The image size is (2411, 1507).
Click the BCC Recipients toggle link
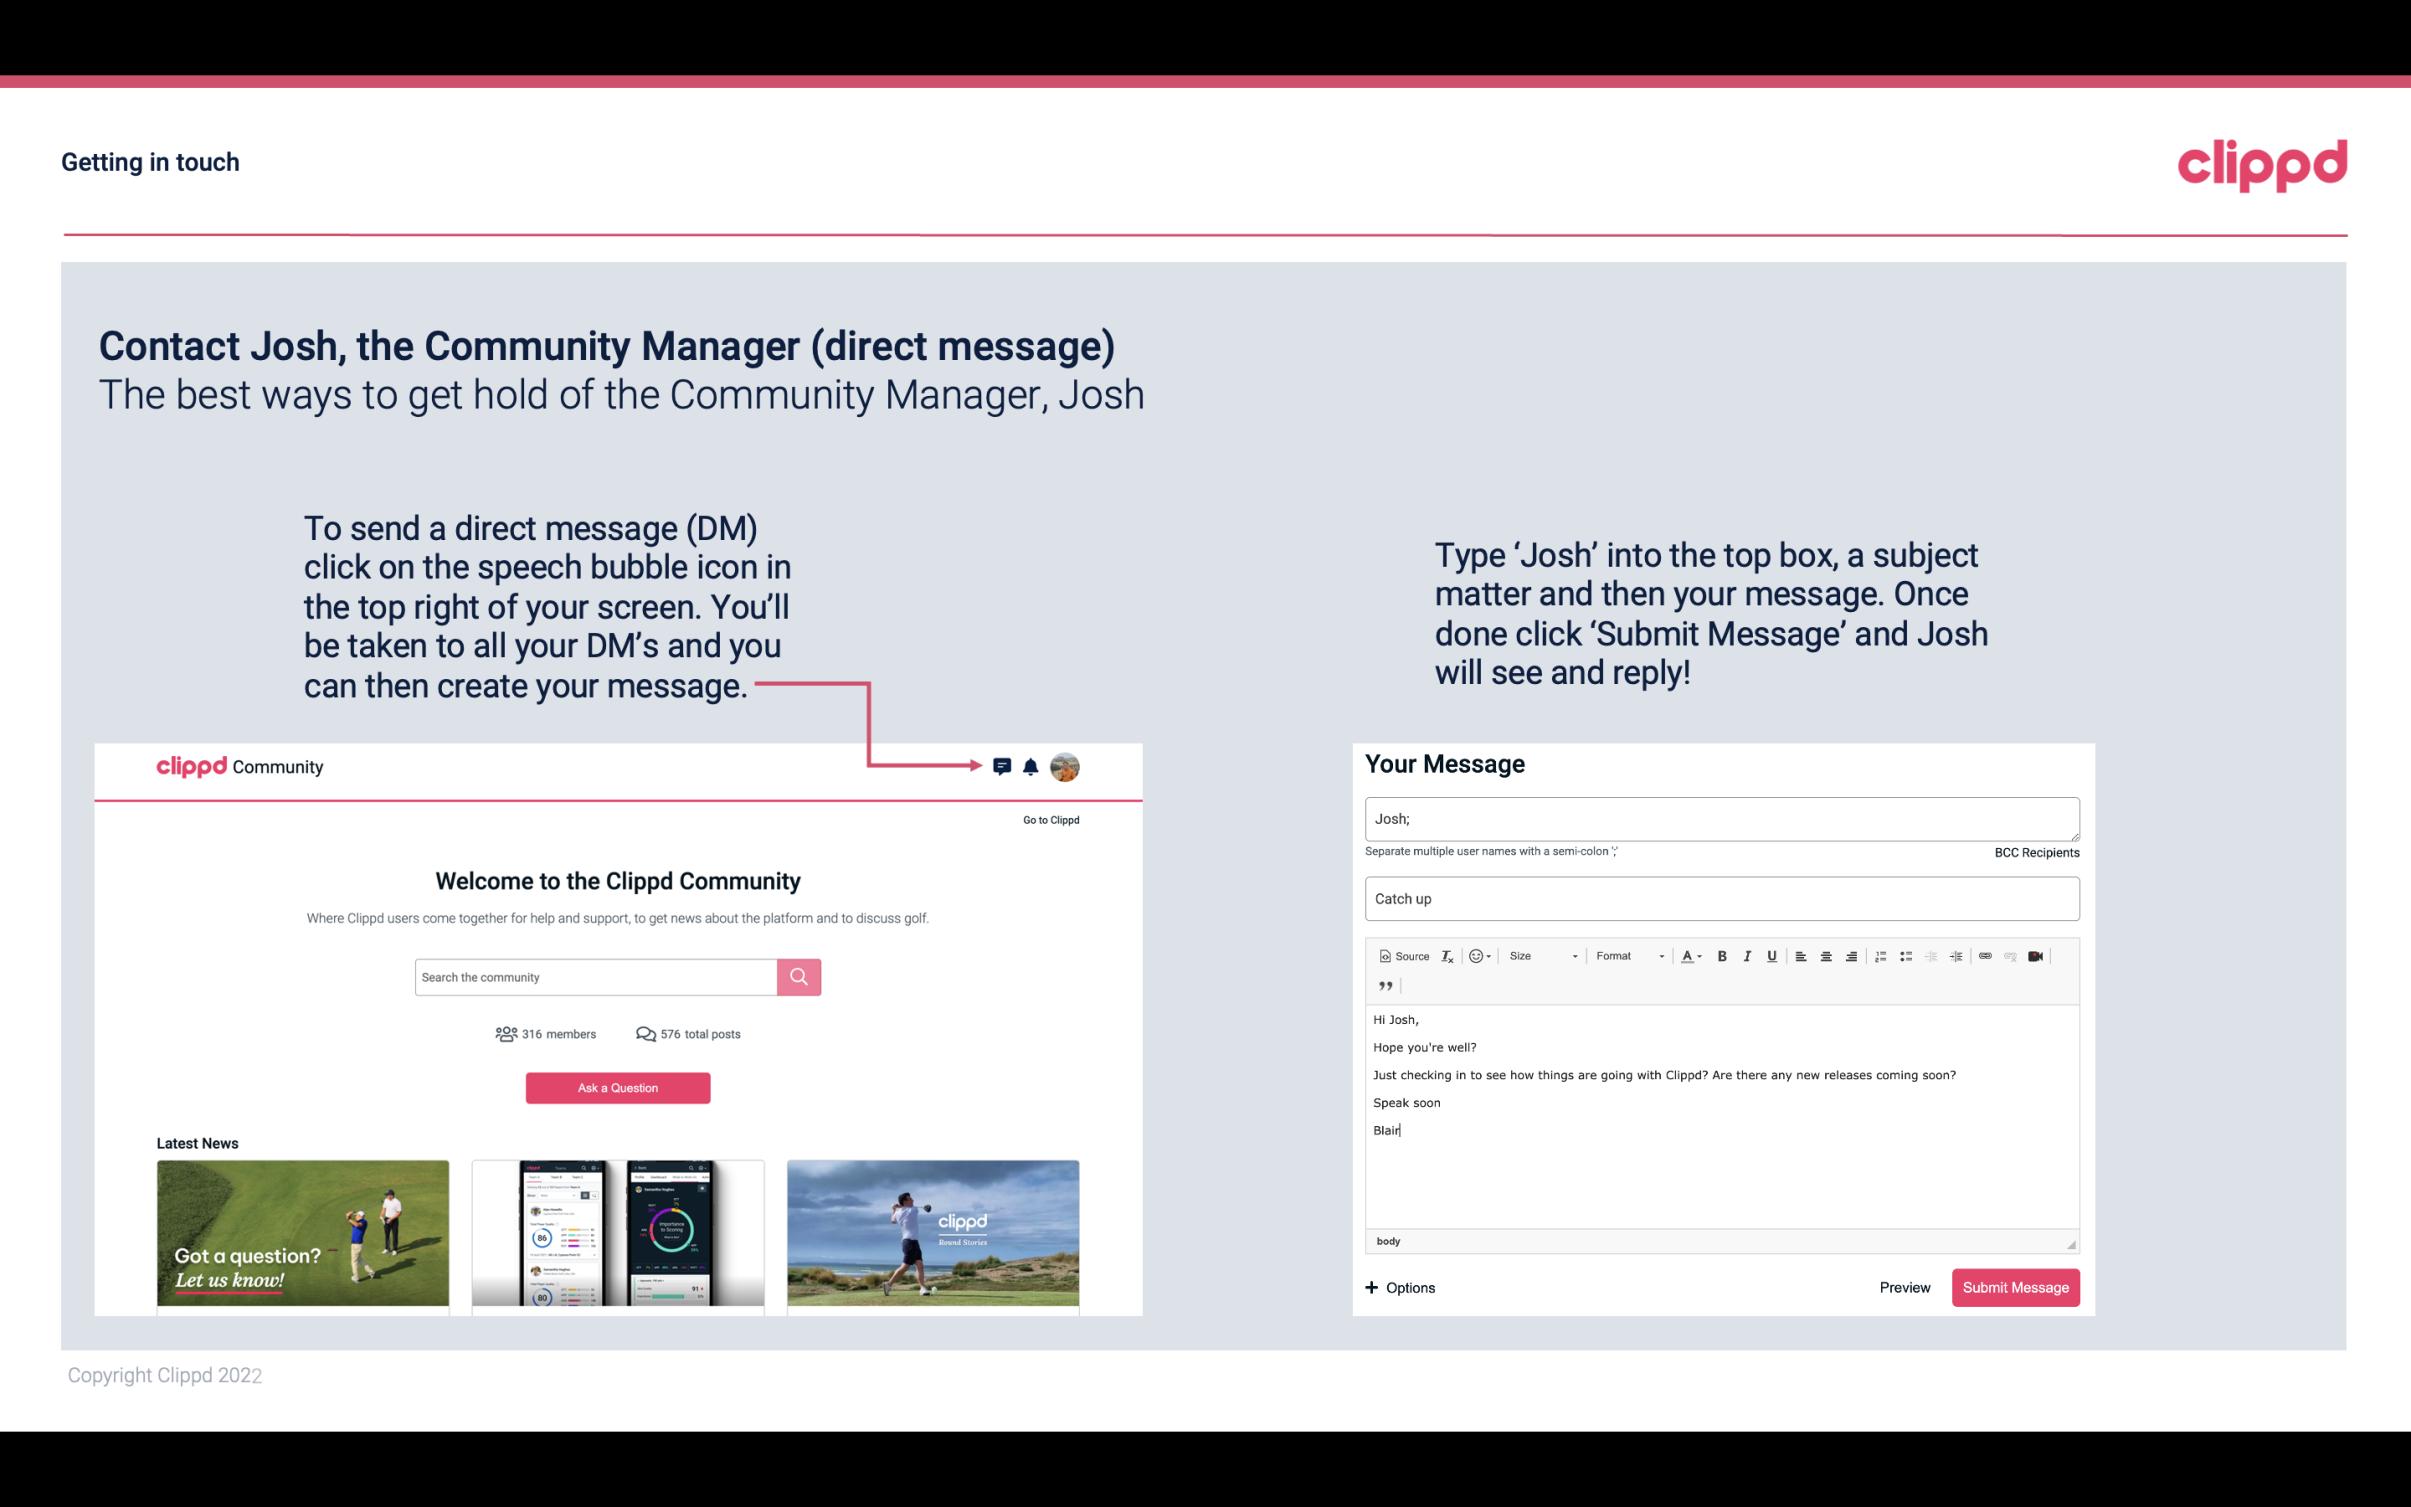[x=2034, y=851]
